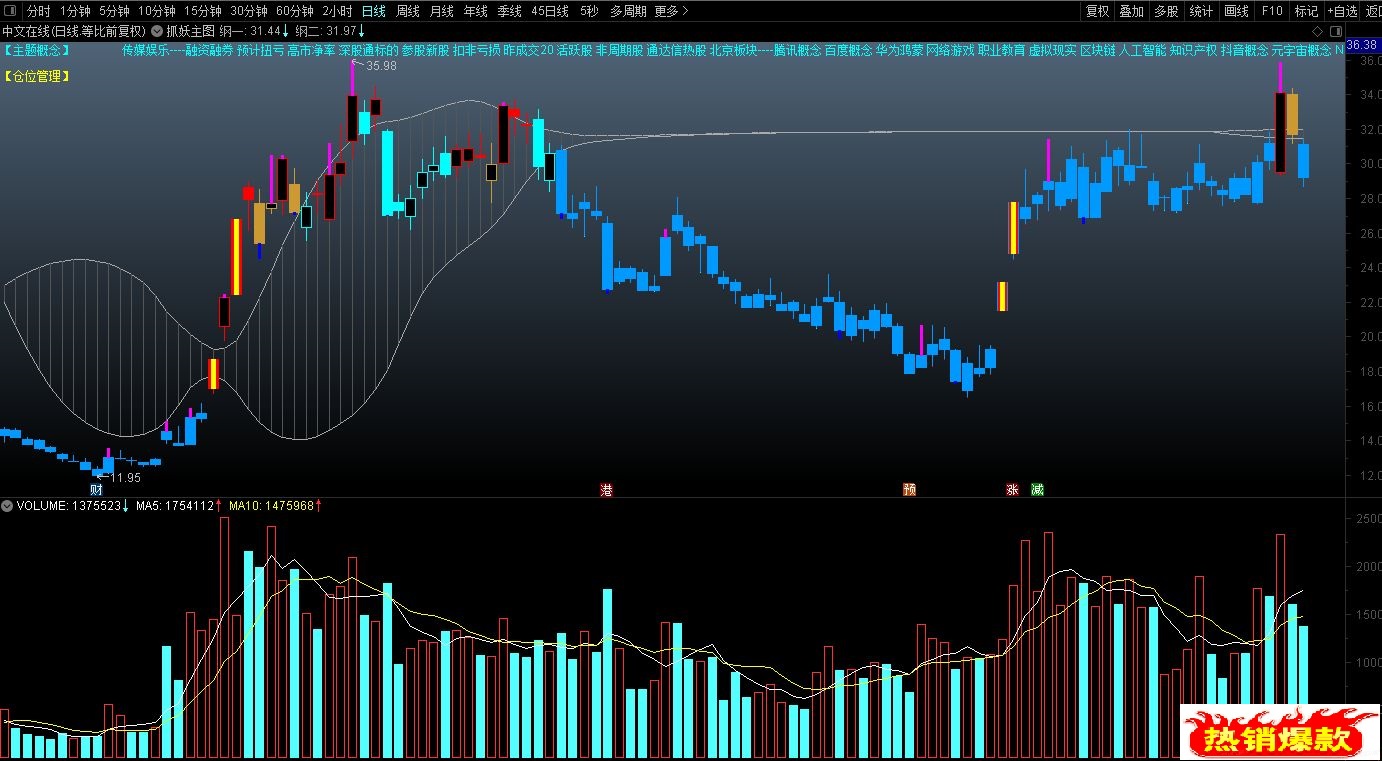Click the 百度概念 concept tag
This screenshot has height=761, width=1382.
848,49
